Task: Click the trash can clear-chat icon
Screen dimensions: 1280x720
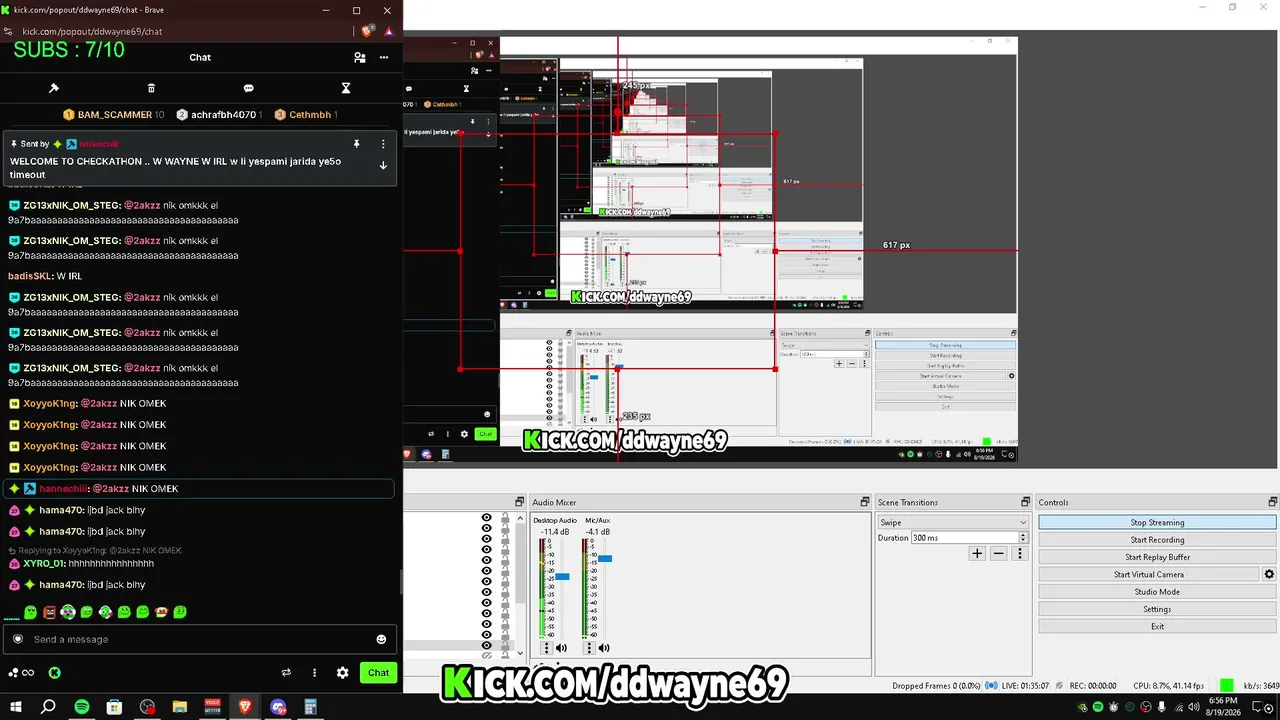Action: click(151, 88)
